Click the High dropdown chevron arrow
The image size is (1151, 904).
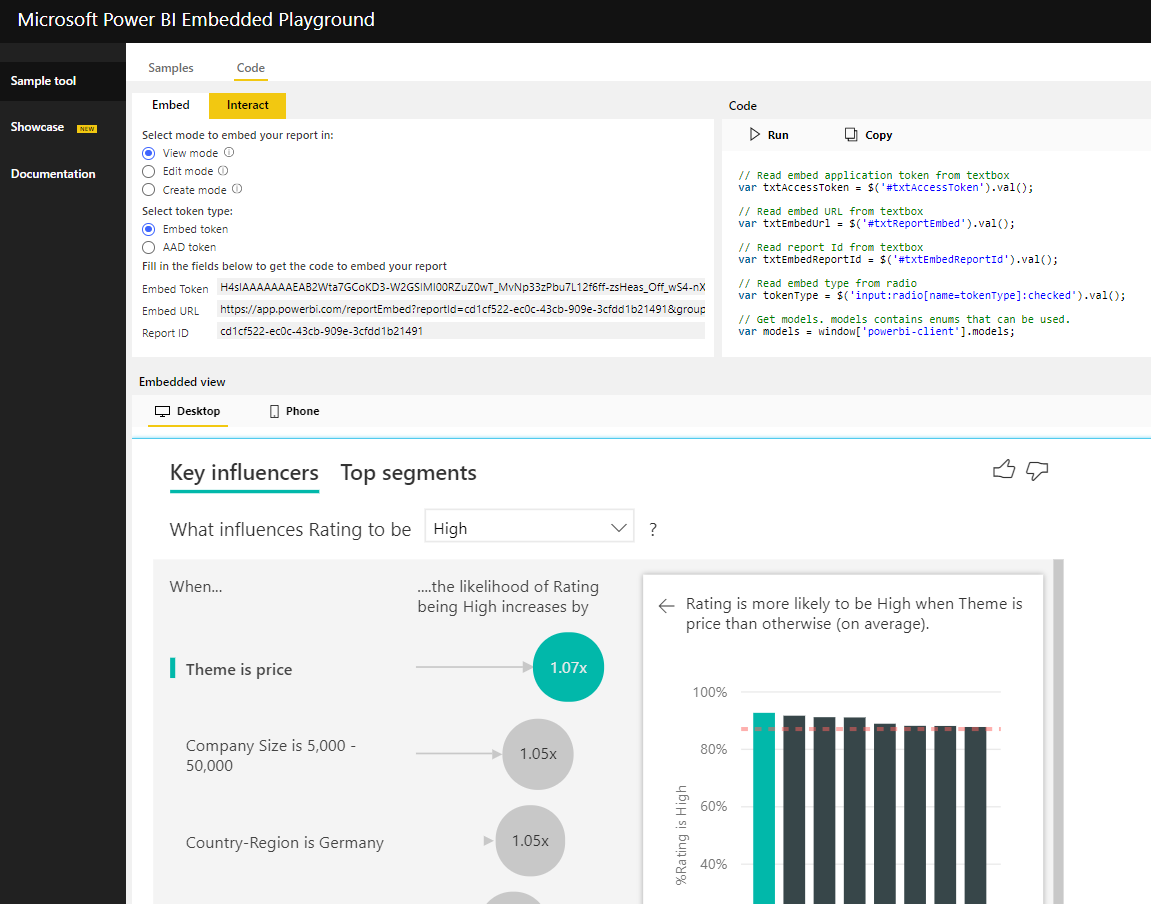coord(619,528)
